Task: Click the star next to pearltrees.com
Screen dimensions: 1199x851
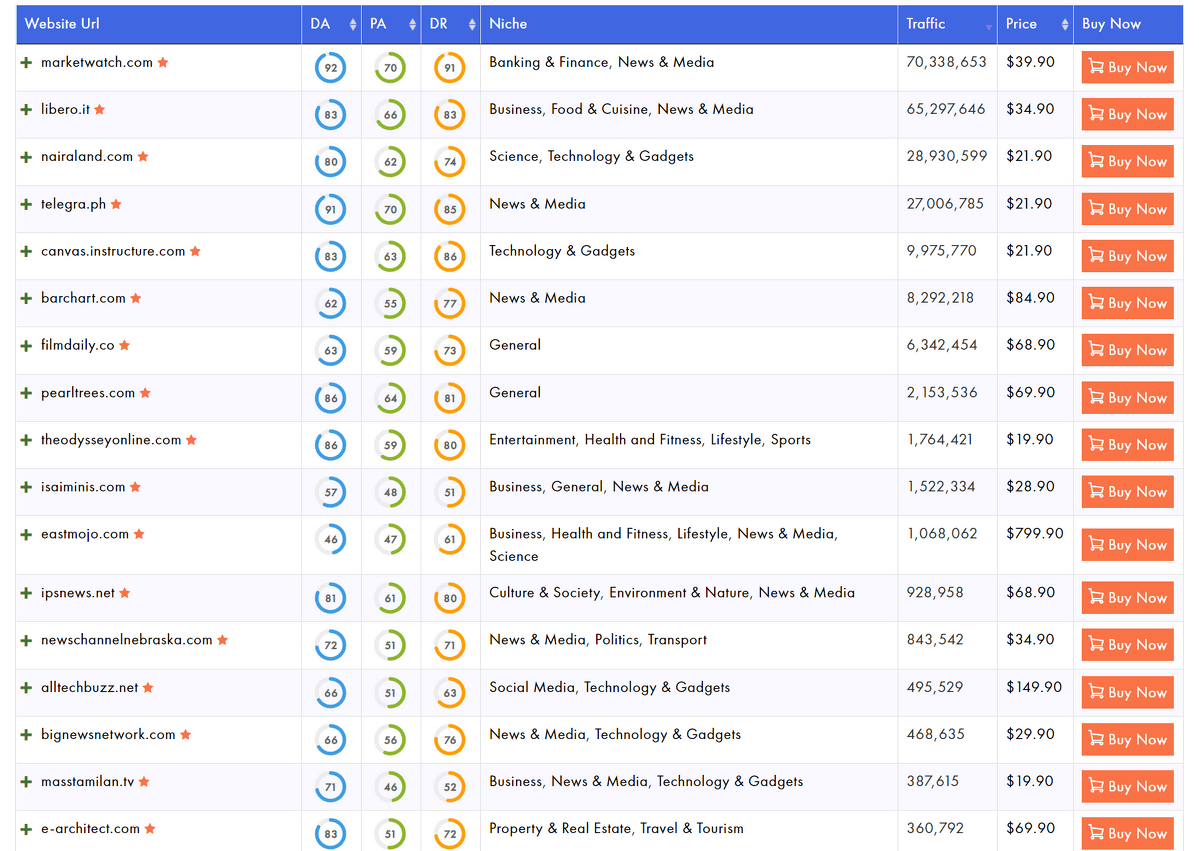Action: 145,393
